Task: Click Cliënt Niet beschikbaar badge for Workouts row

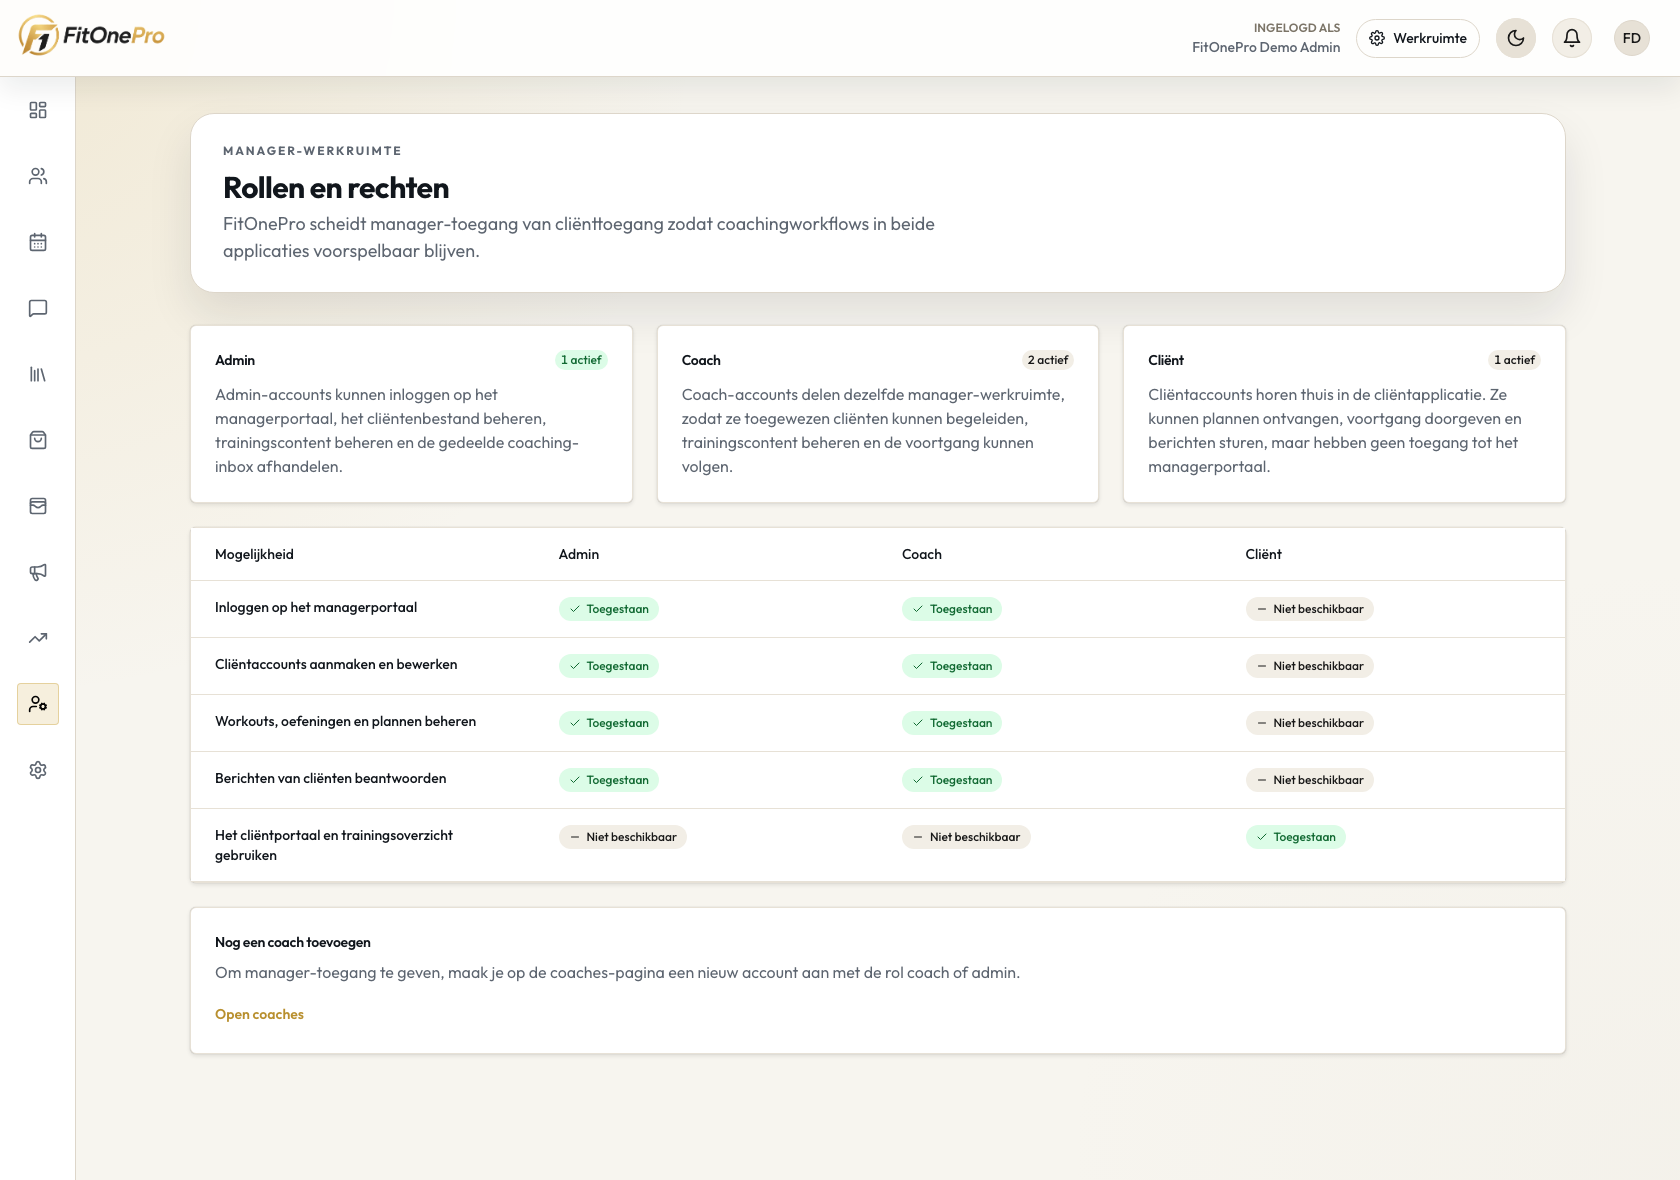Action: (1310, 723)
